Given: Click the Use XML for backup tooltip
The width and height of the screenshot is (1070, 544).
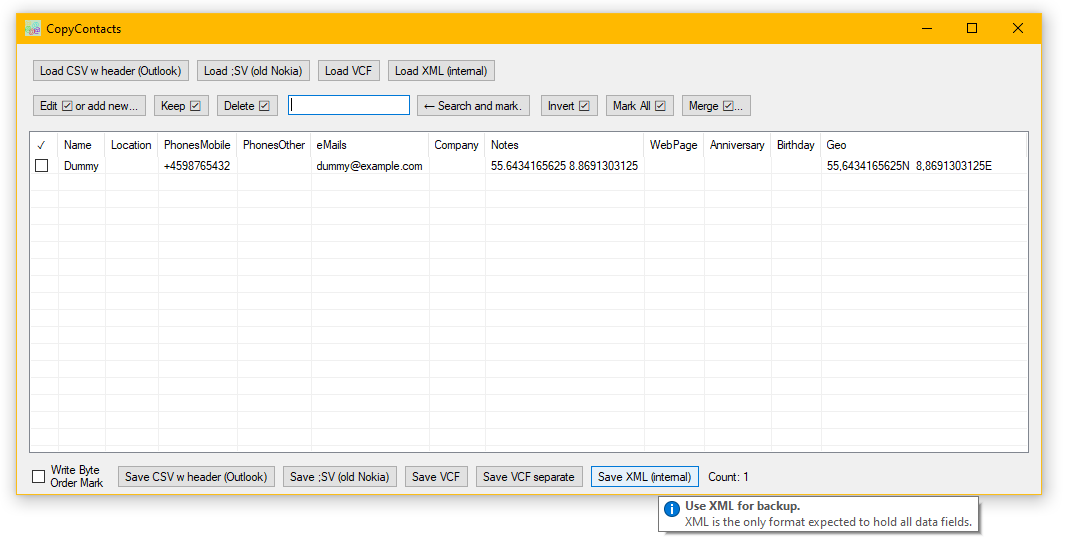Looking at the screenshot, I should click(818, 514).
